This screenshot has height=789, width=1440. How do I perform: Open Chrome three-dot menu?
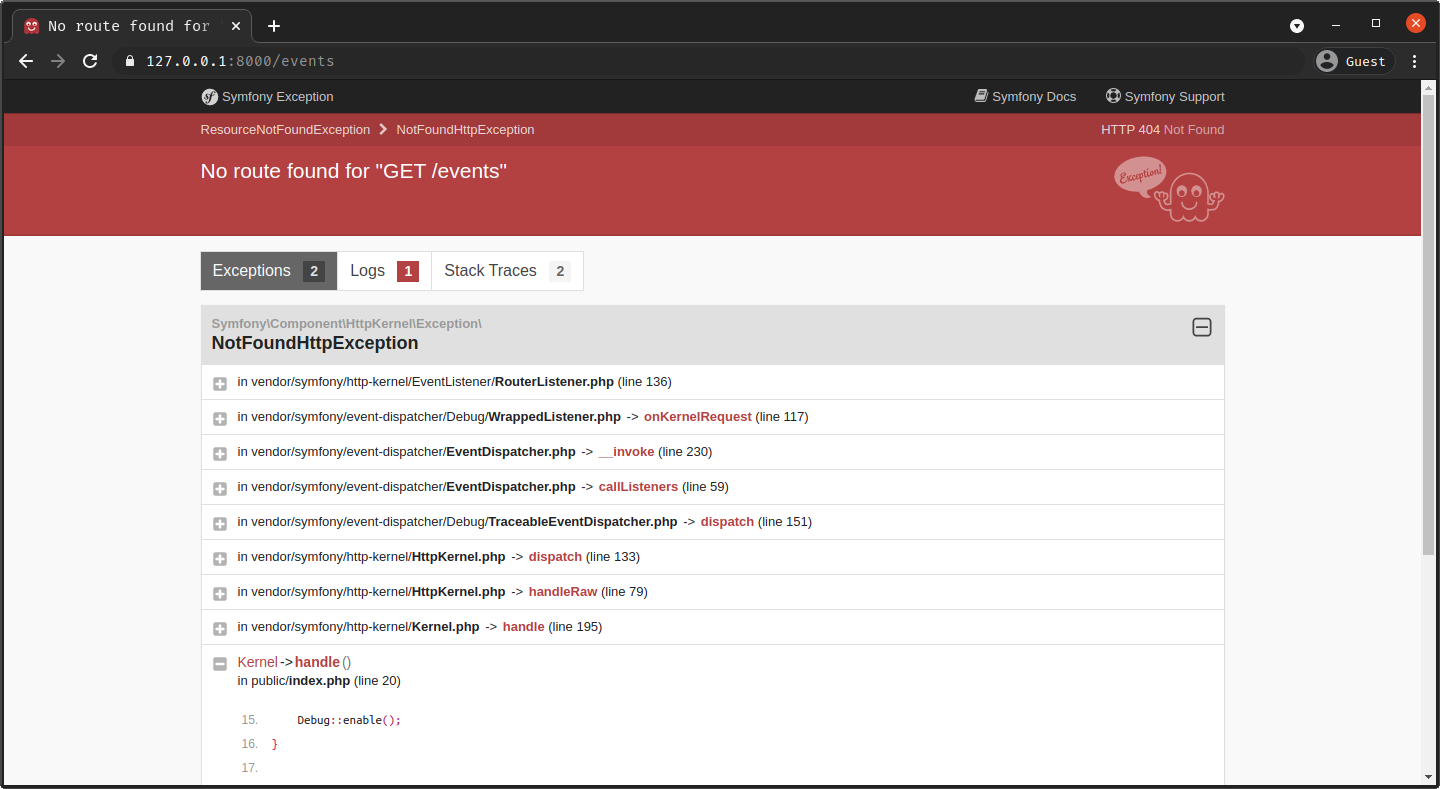pyautogui.click(x=1414, y=61)
